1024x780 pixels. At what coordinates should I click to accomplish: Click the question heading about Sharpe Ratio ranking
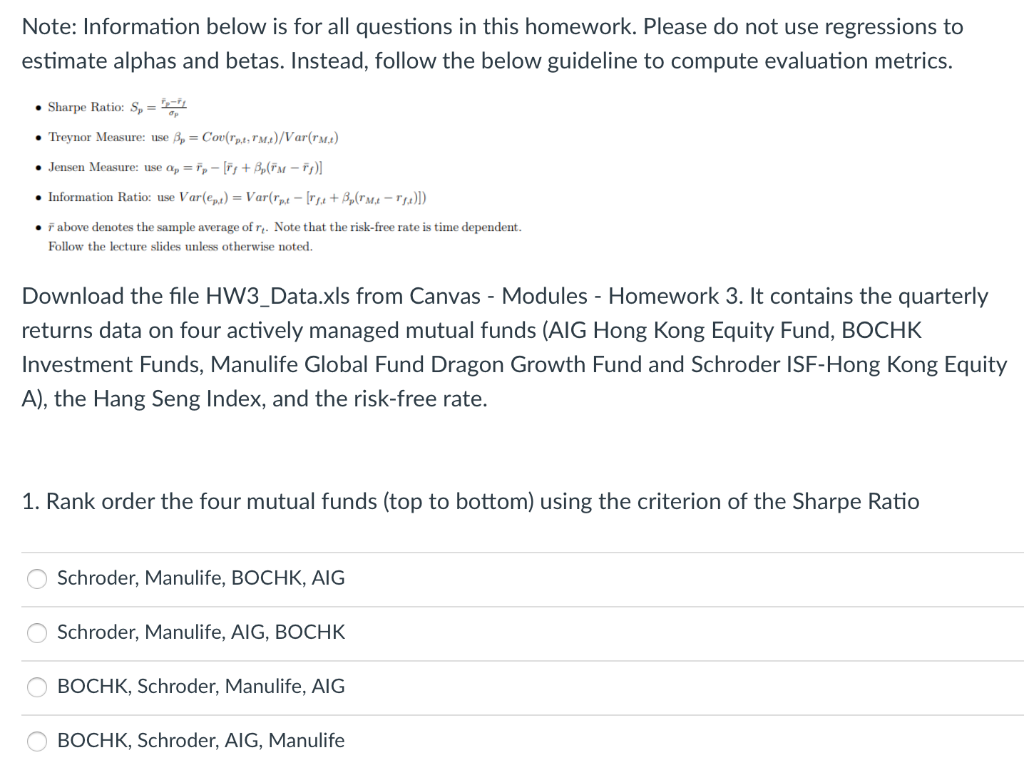[470, 501]
